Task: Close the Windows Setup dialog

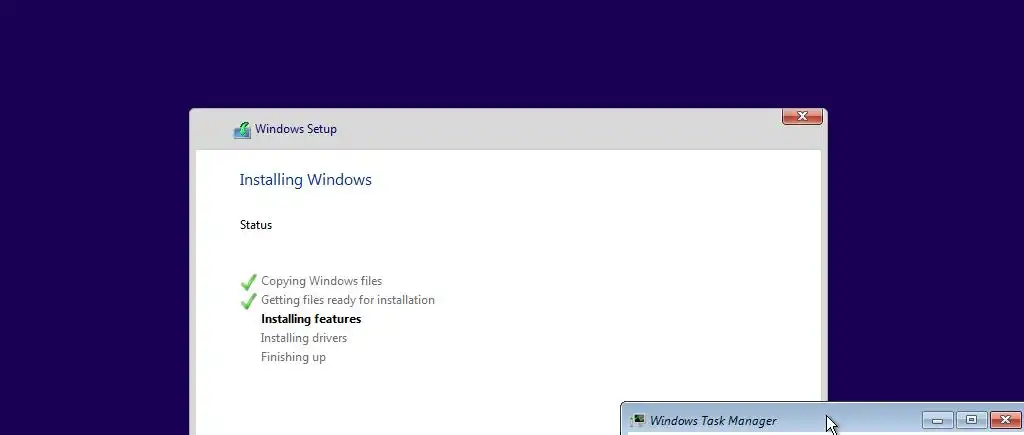Action: [x=802, y=116]
